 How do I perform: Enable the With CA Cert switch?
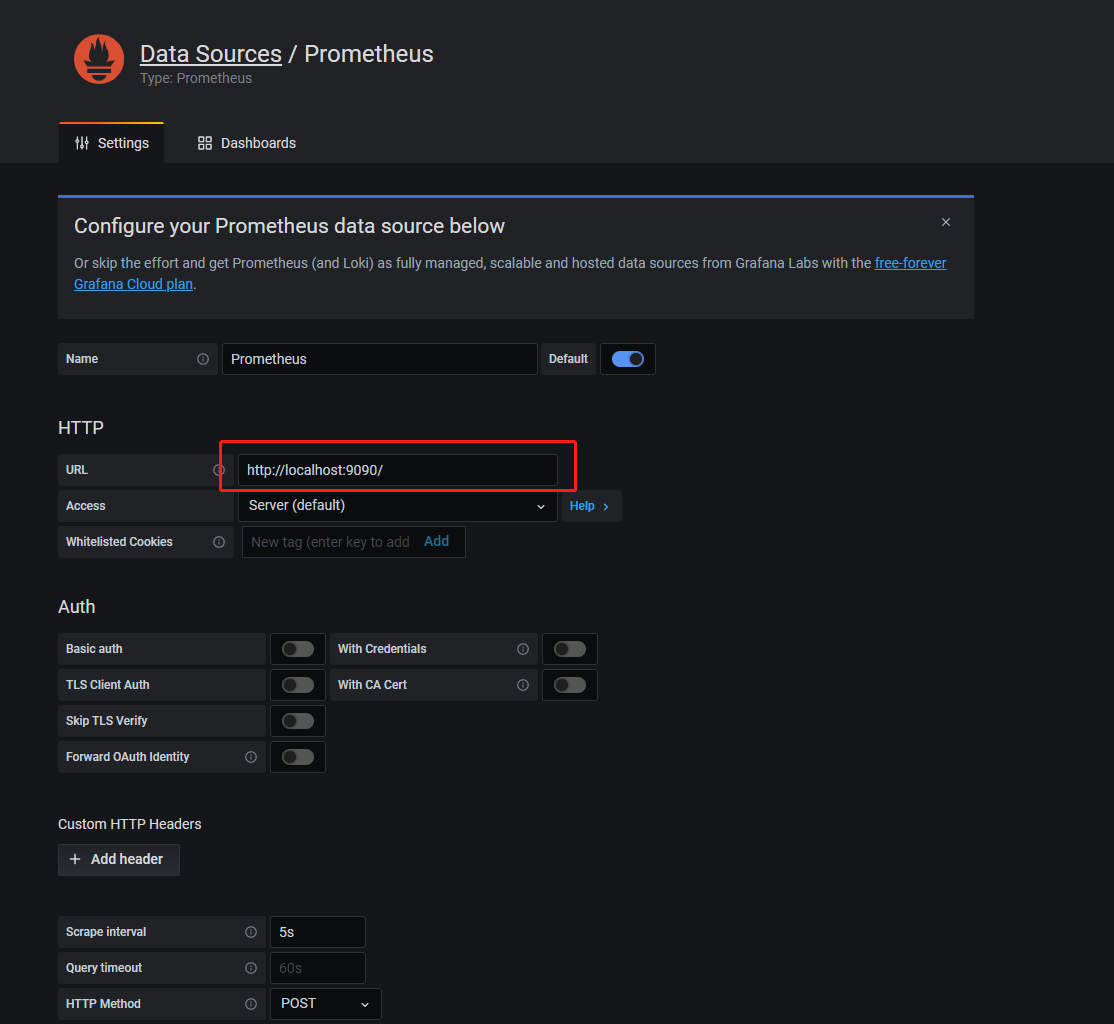570,685
